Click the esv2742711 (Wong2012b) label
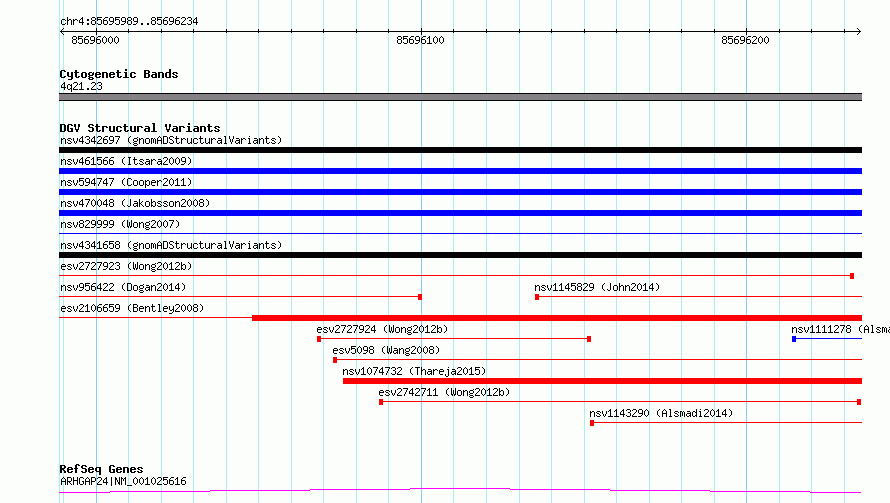The width and height of the screenshot is (890, 503). (444, 392)
